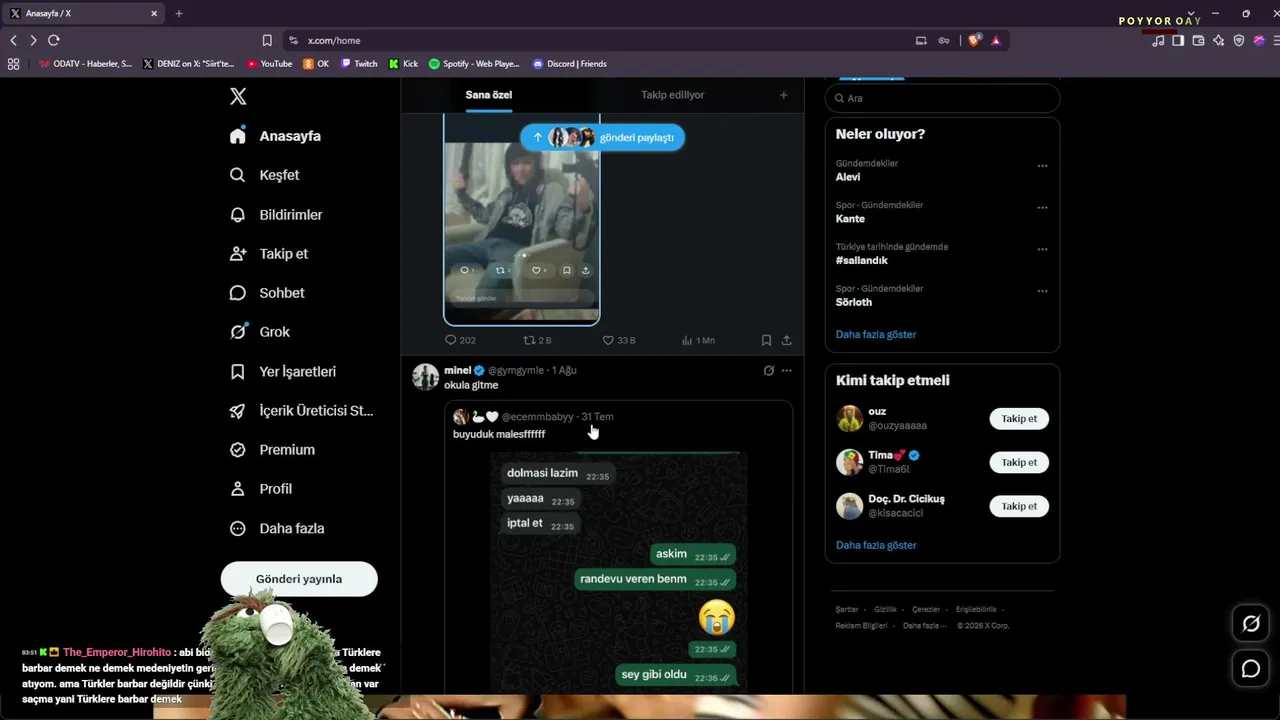1280x720 pixels.
Task: Show more suggestions under Kimi takip etmeli
Action: pos(876,546)
